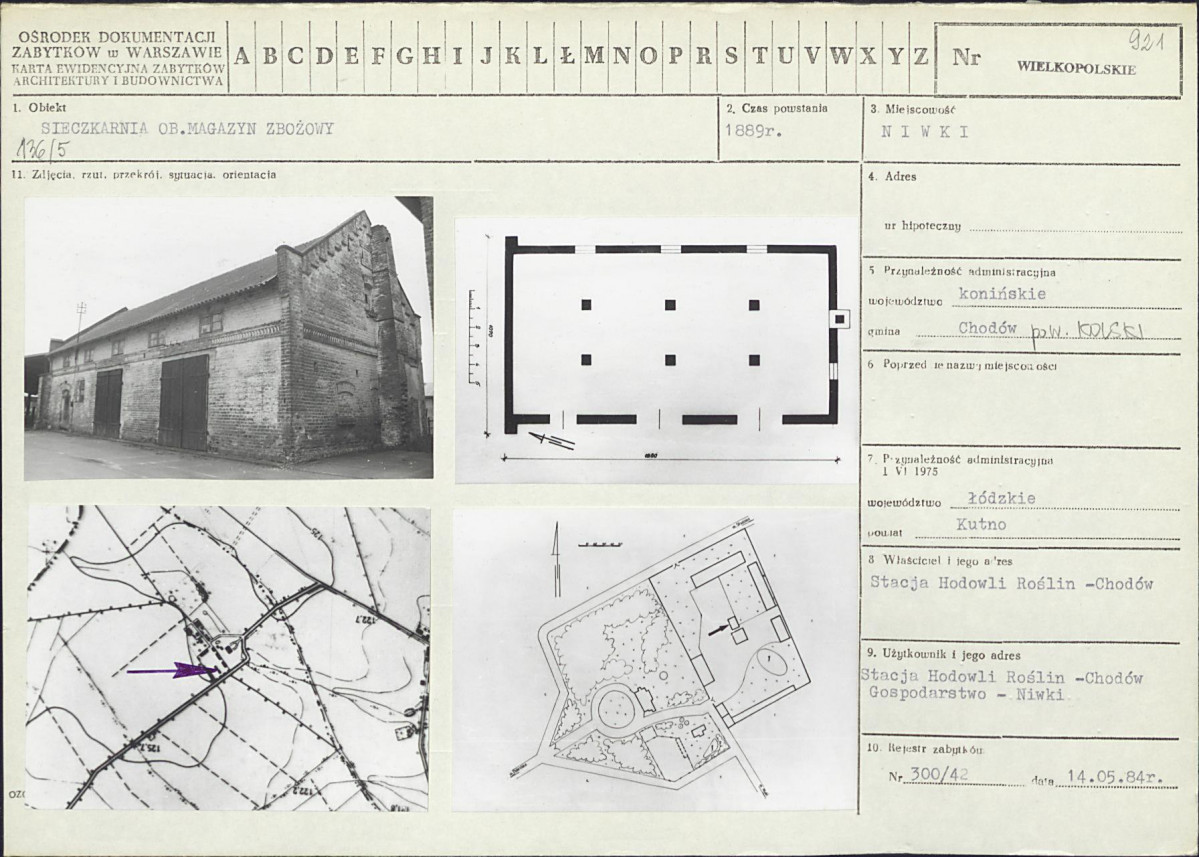The width and height of the screenshot is (1199, 857).
Task: Click the label 11. Zdjęcia, rzut, przekrój
Action: click(x=145, y=174)
